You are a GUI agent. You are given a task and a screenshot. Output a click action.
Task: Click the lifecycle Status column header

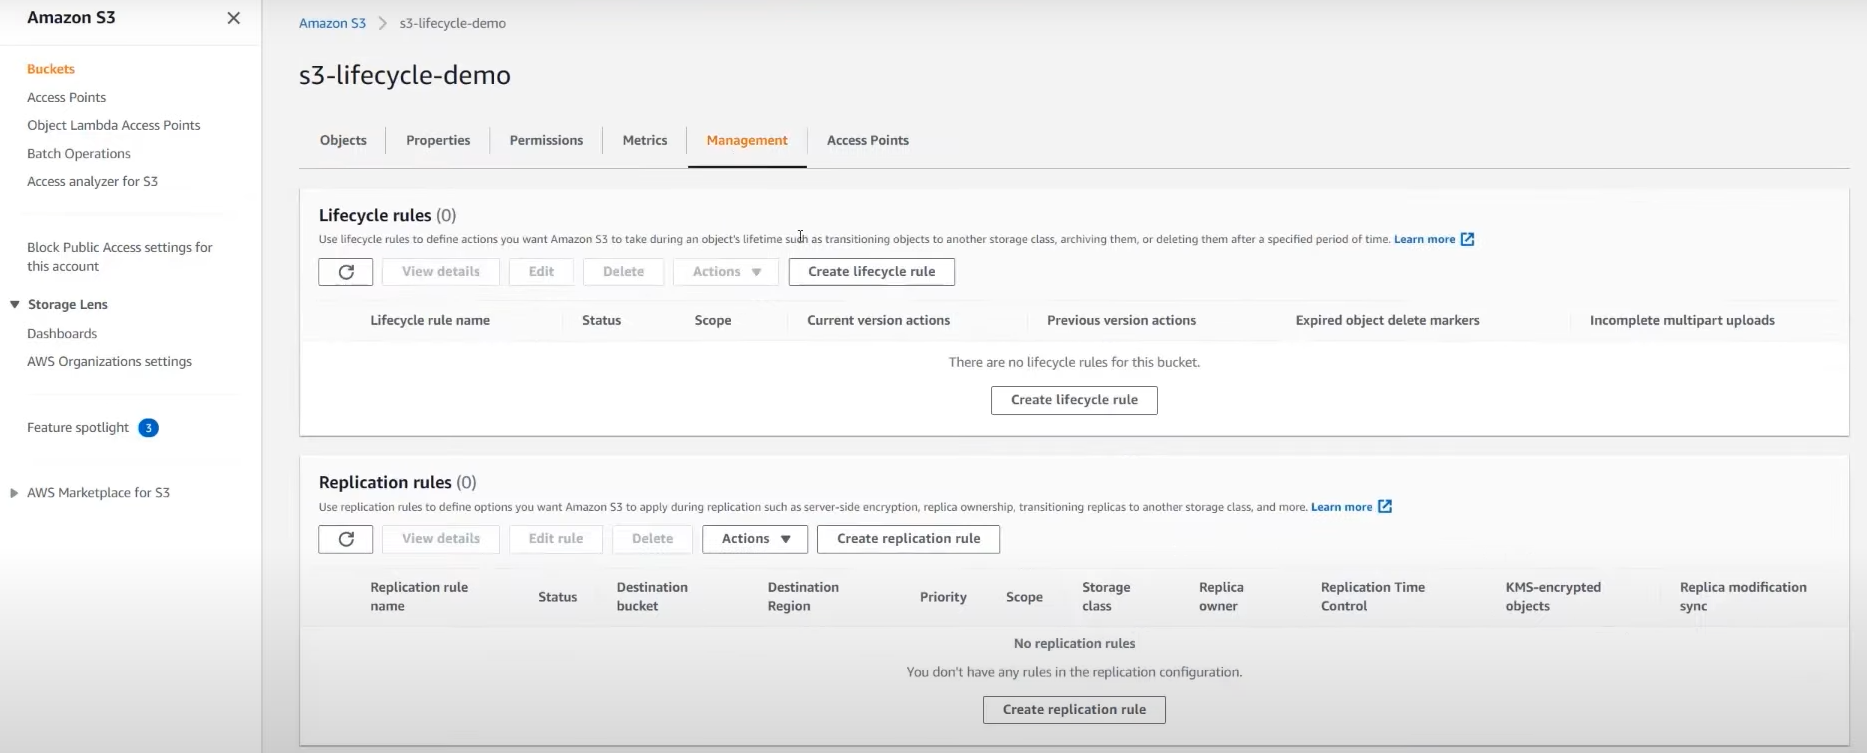click(x=601, y=321)
